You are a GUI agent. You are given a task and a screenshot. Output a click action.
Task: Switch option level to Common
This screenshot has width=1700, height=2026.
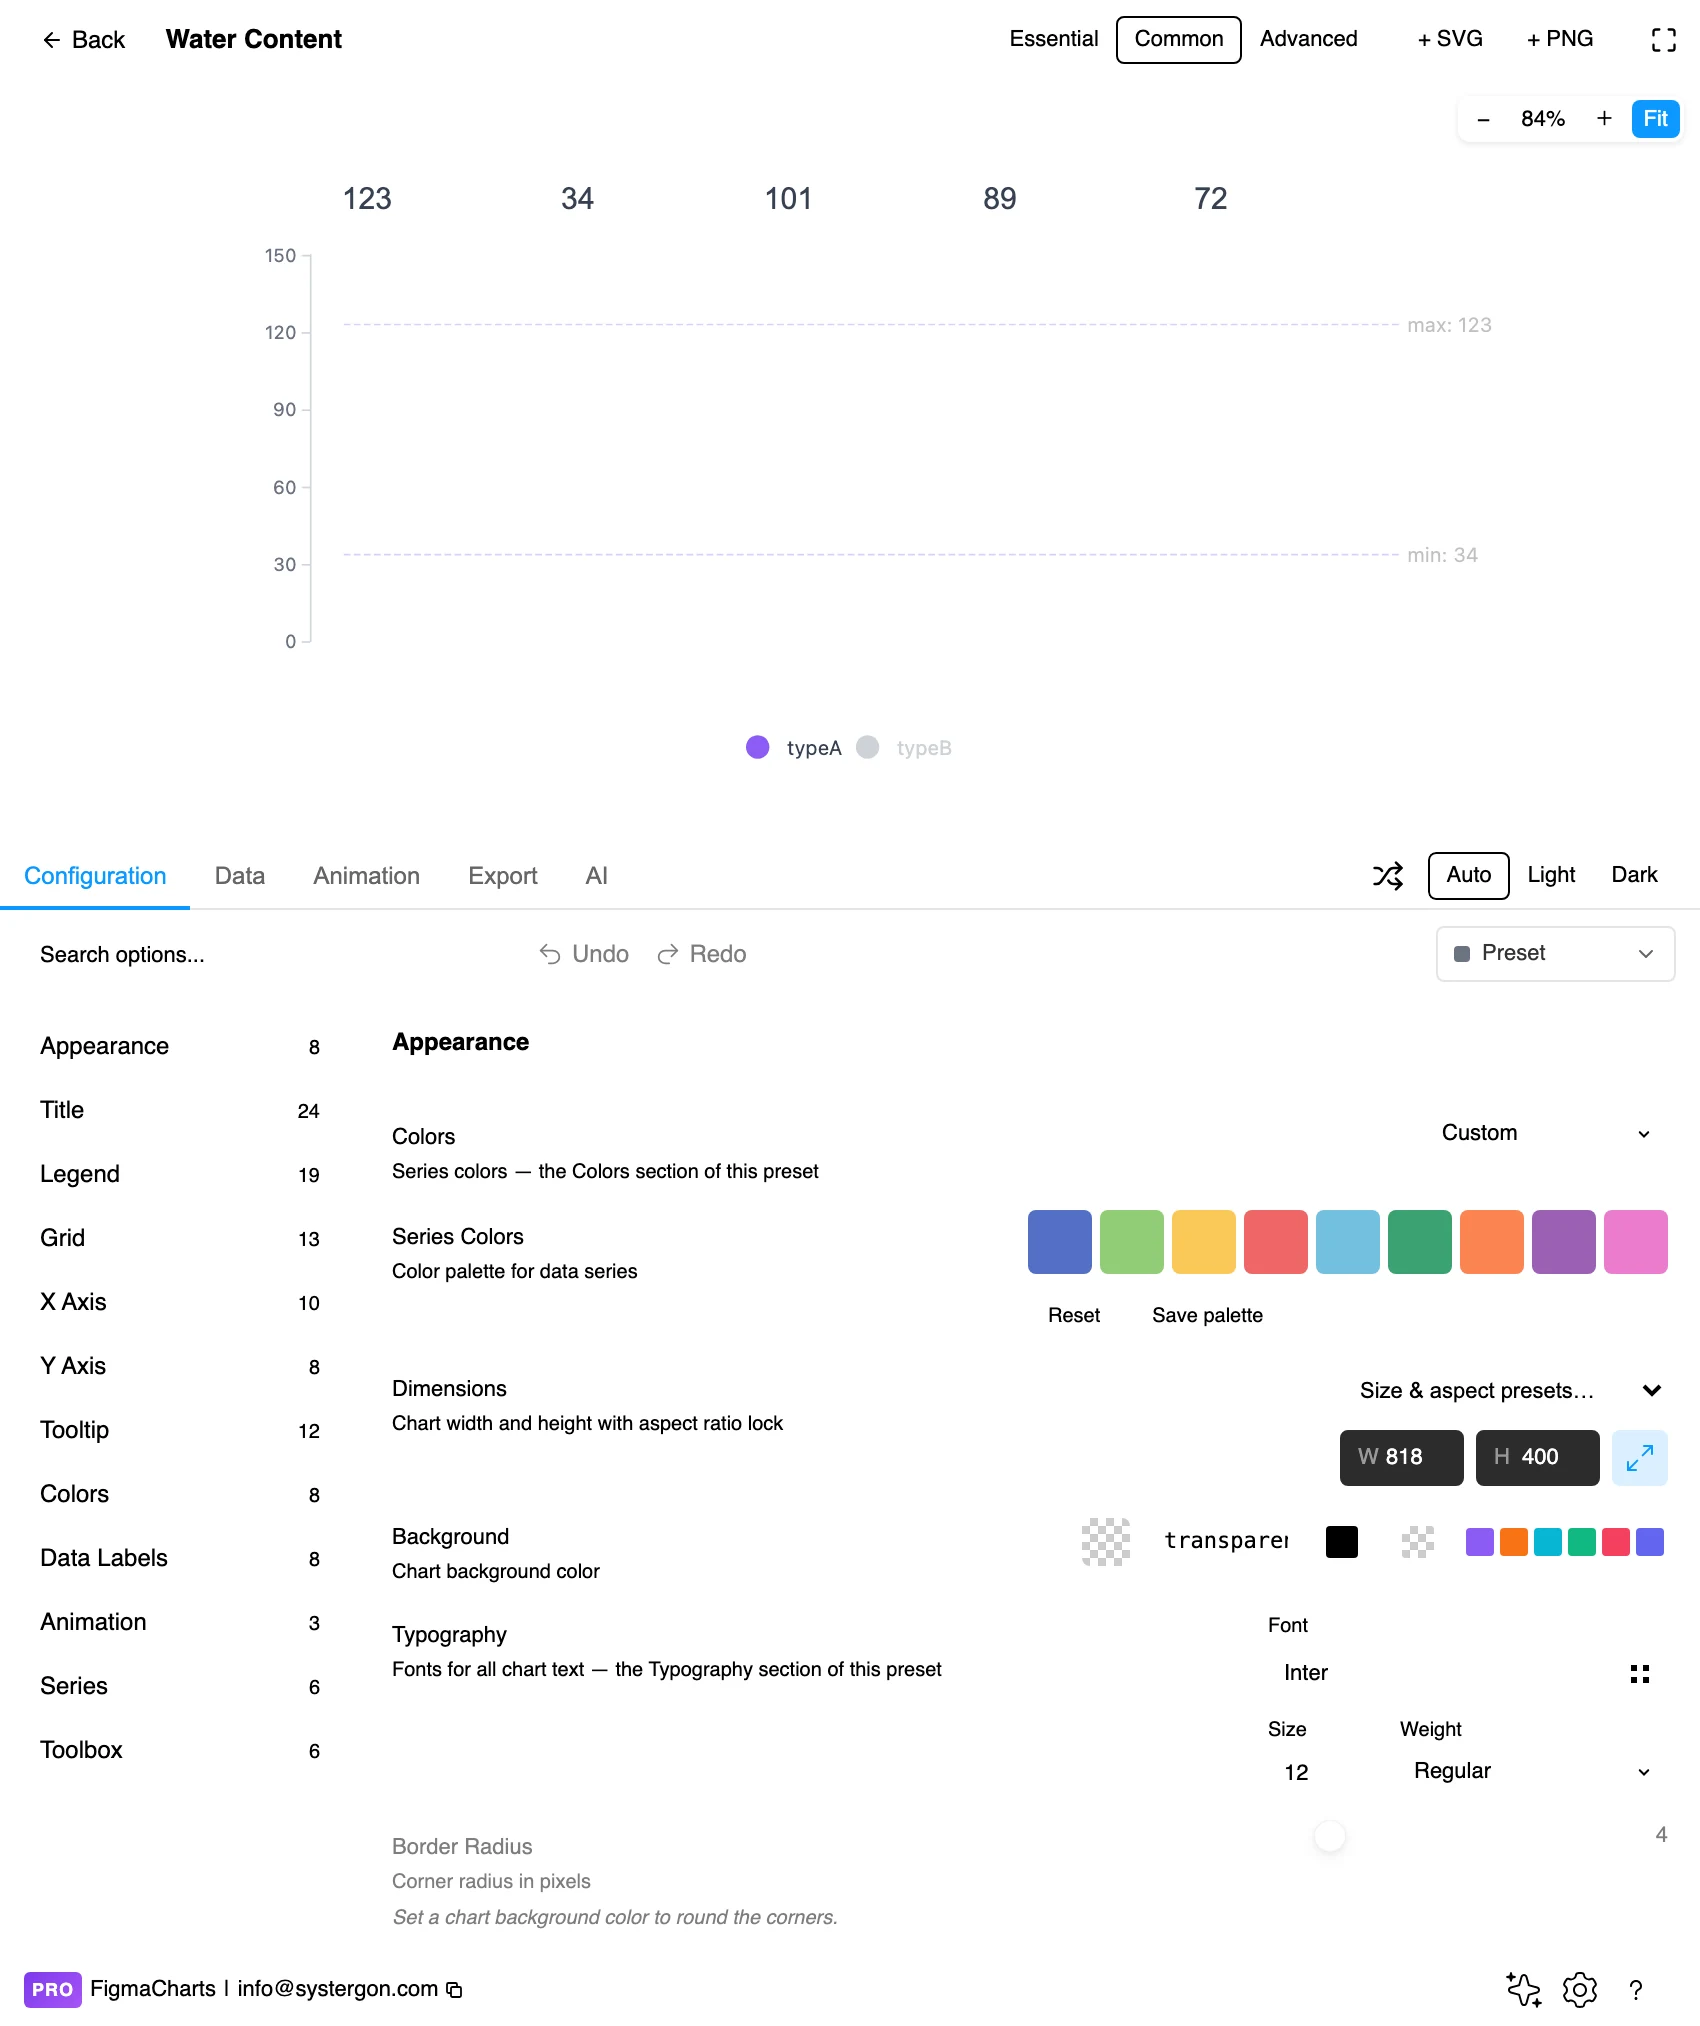click(1178, 39)
